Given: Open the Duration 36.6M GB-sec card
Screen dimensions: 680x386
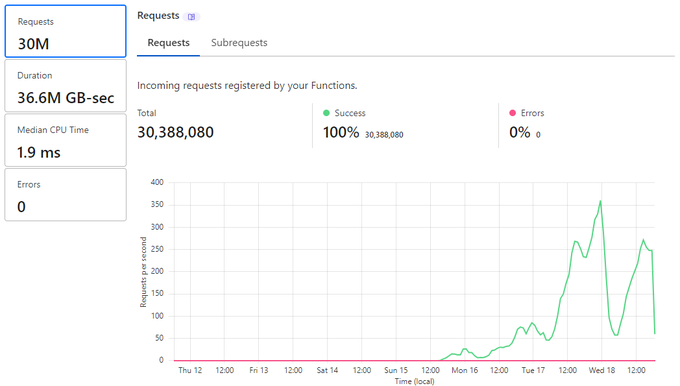Looking at the screenshot, I should point(65,86).
